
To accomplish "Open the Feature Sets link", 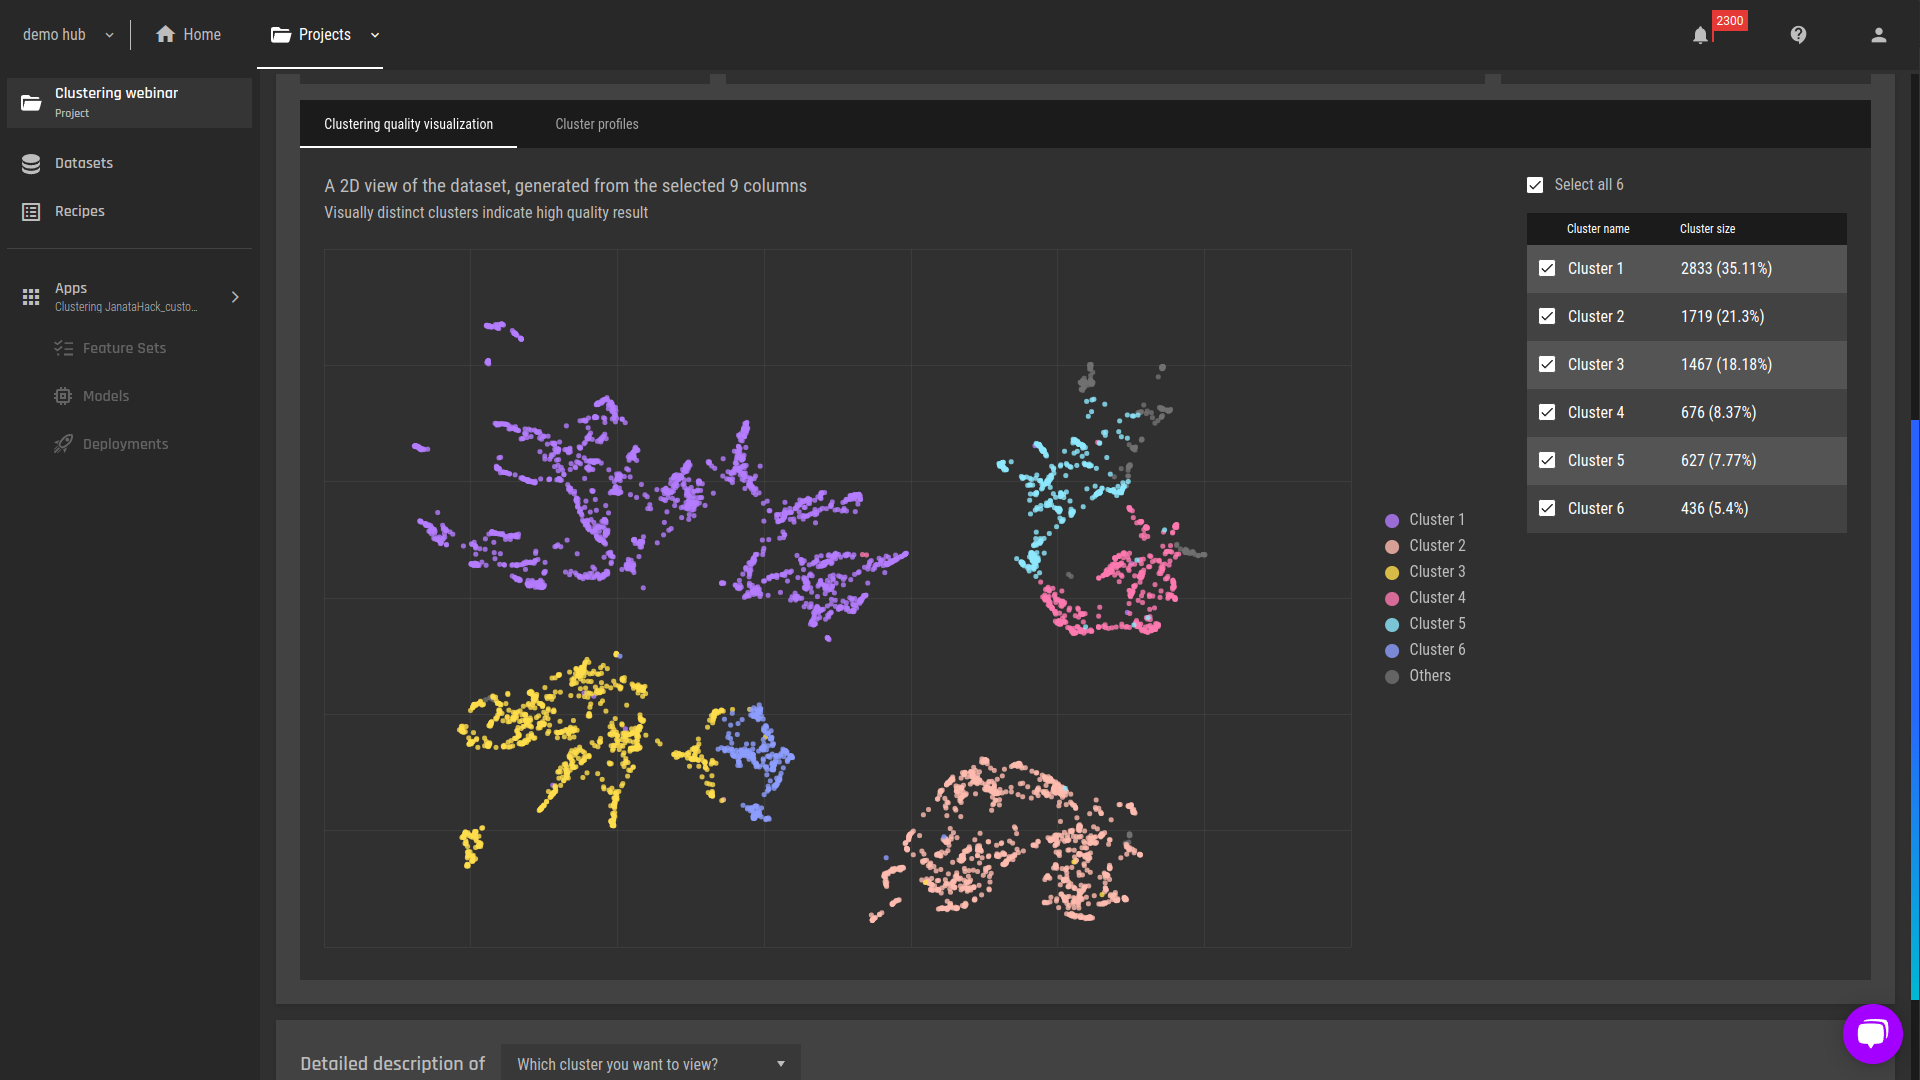I will click(124, 348).
